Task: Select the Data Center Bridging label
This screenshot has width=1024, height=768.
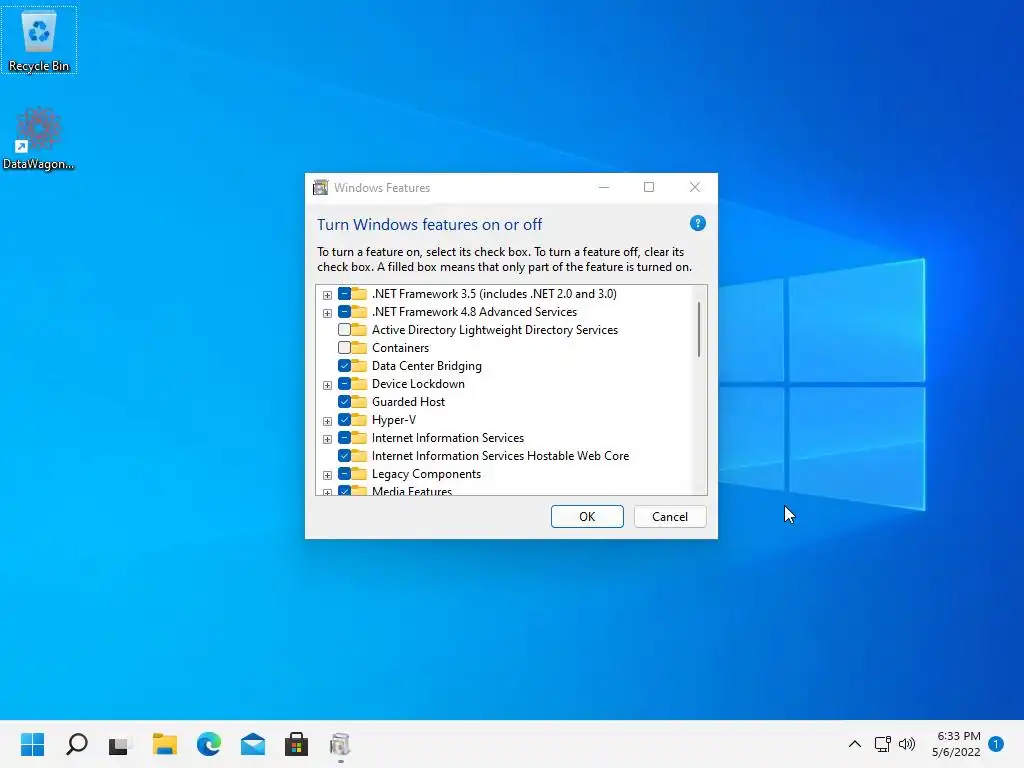Action: [x=426, y=366]
